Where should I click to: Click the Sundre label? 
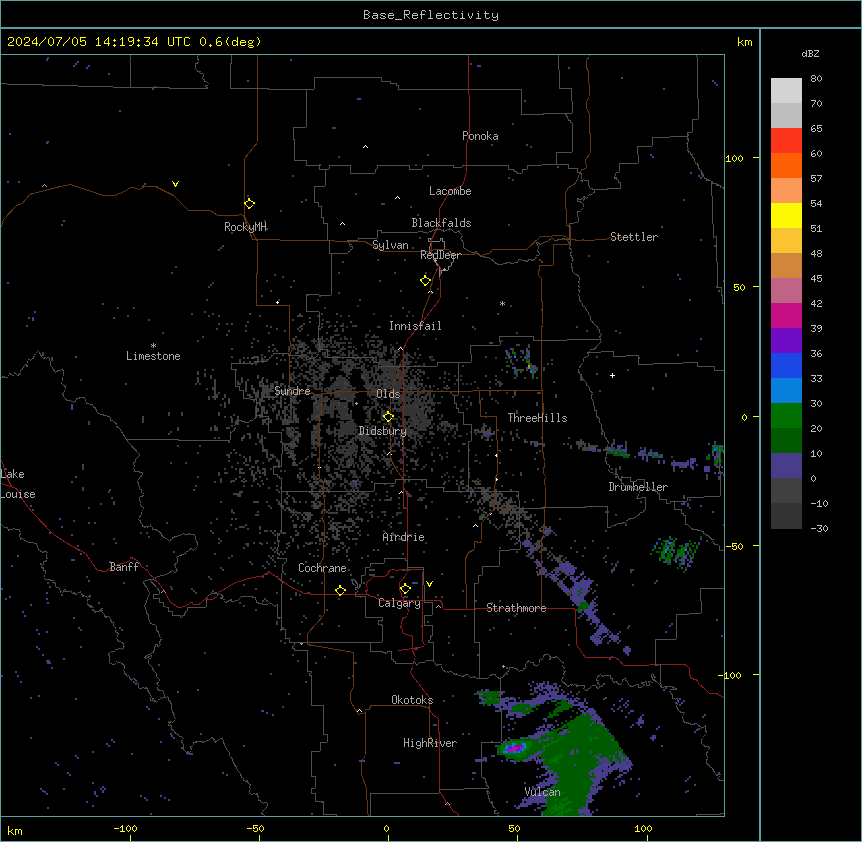[292, 391]
